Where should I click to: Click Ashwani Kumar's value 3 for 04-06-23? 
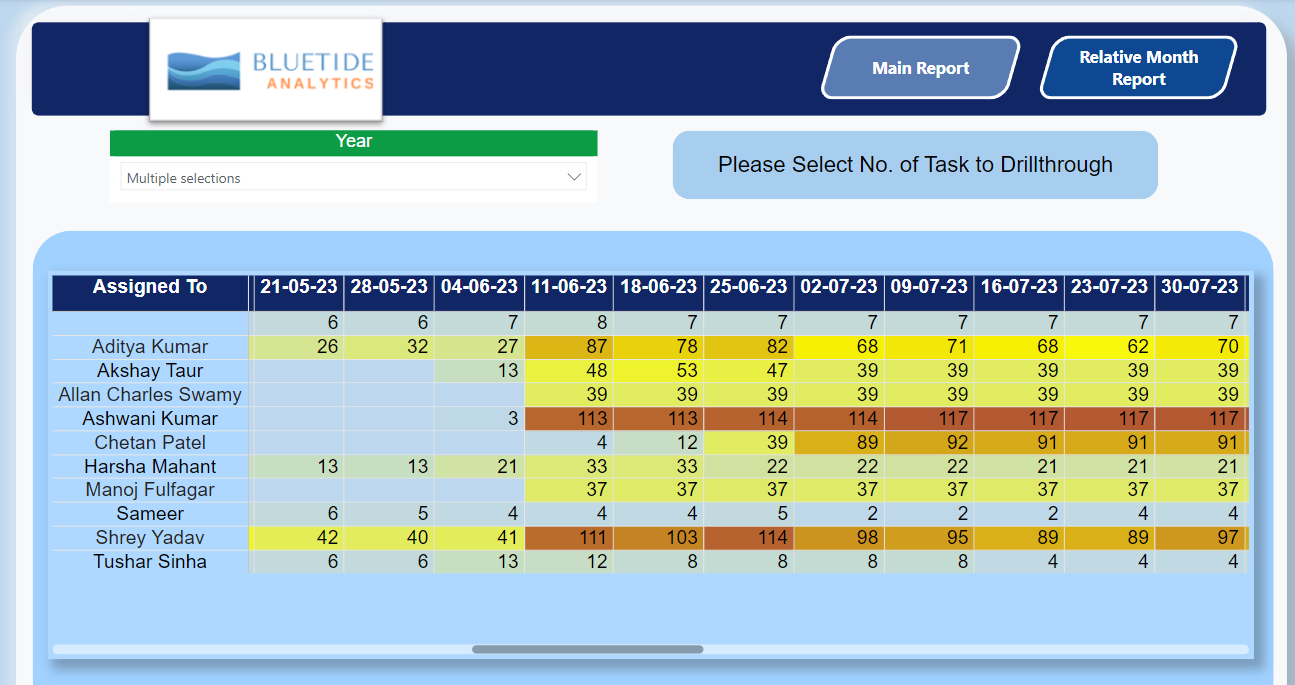pyautogui.click(x=479, y=419)
